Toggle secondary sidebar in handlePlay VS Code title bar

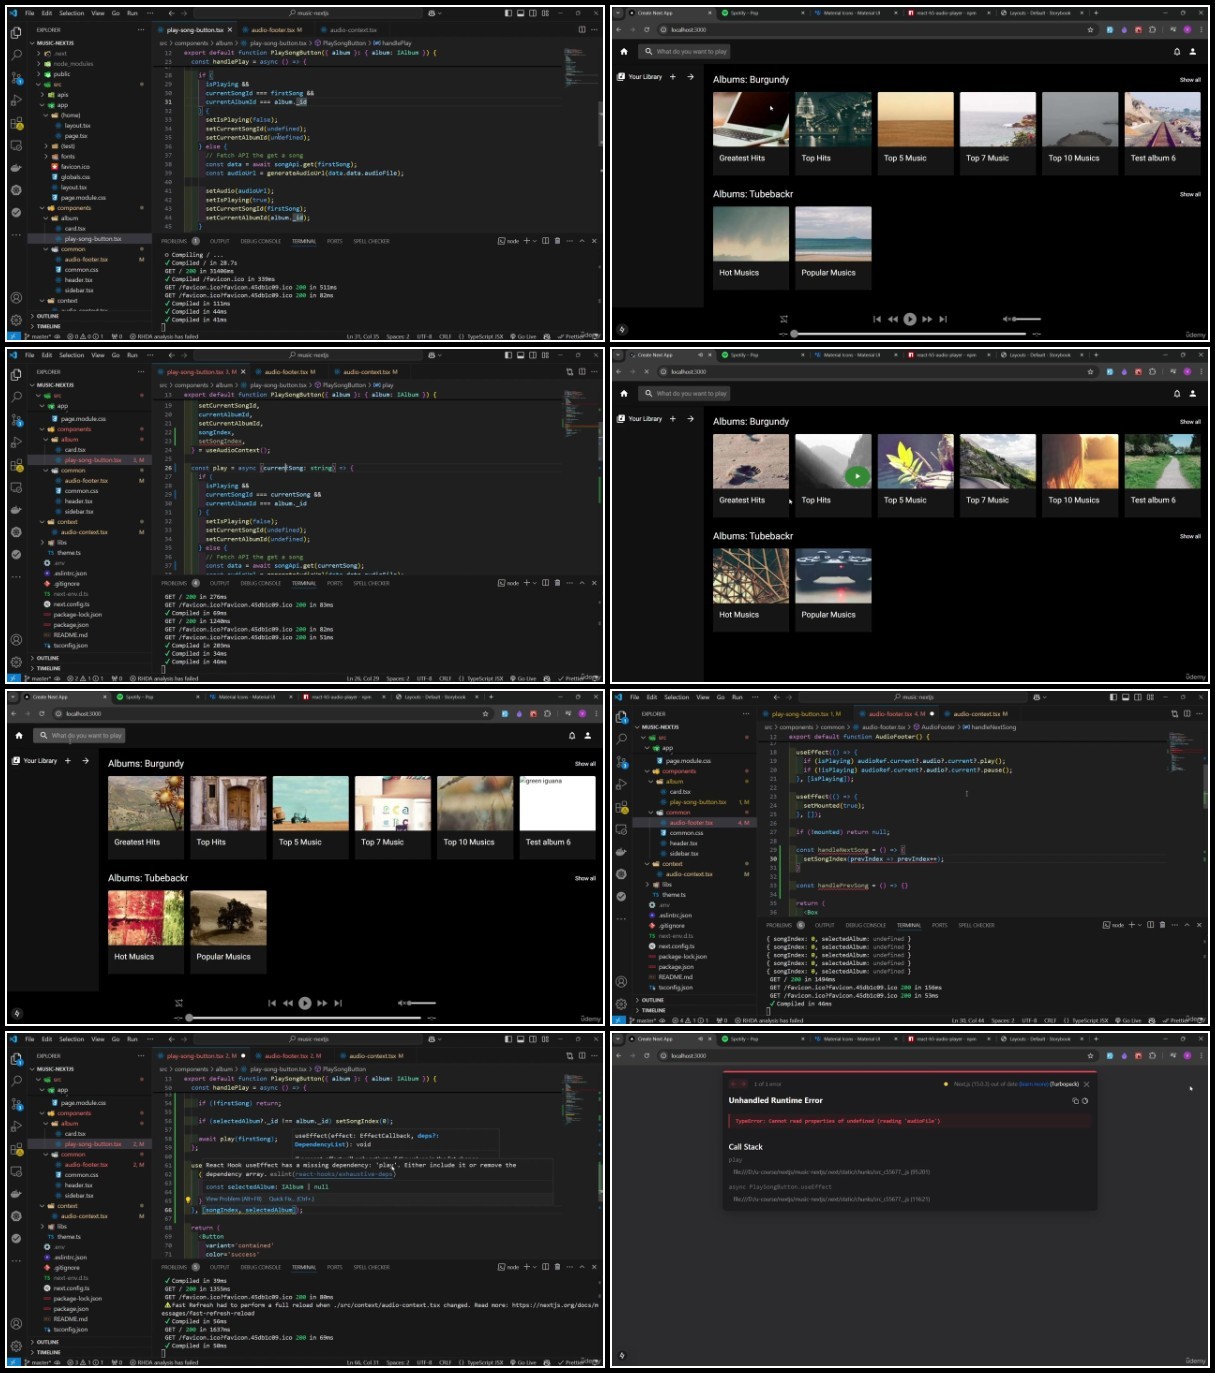(x=532, y=14)
